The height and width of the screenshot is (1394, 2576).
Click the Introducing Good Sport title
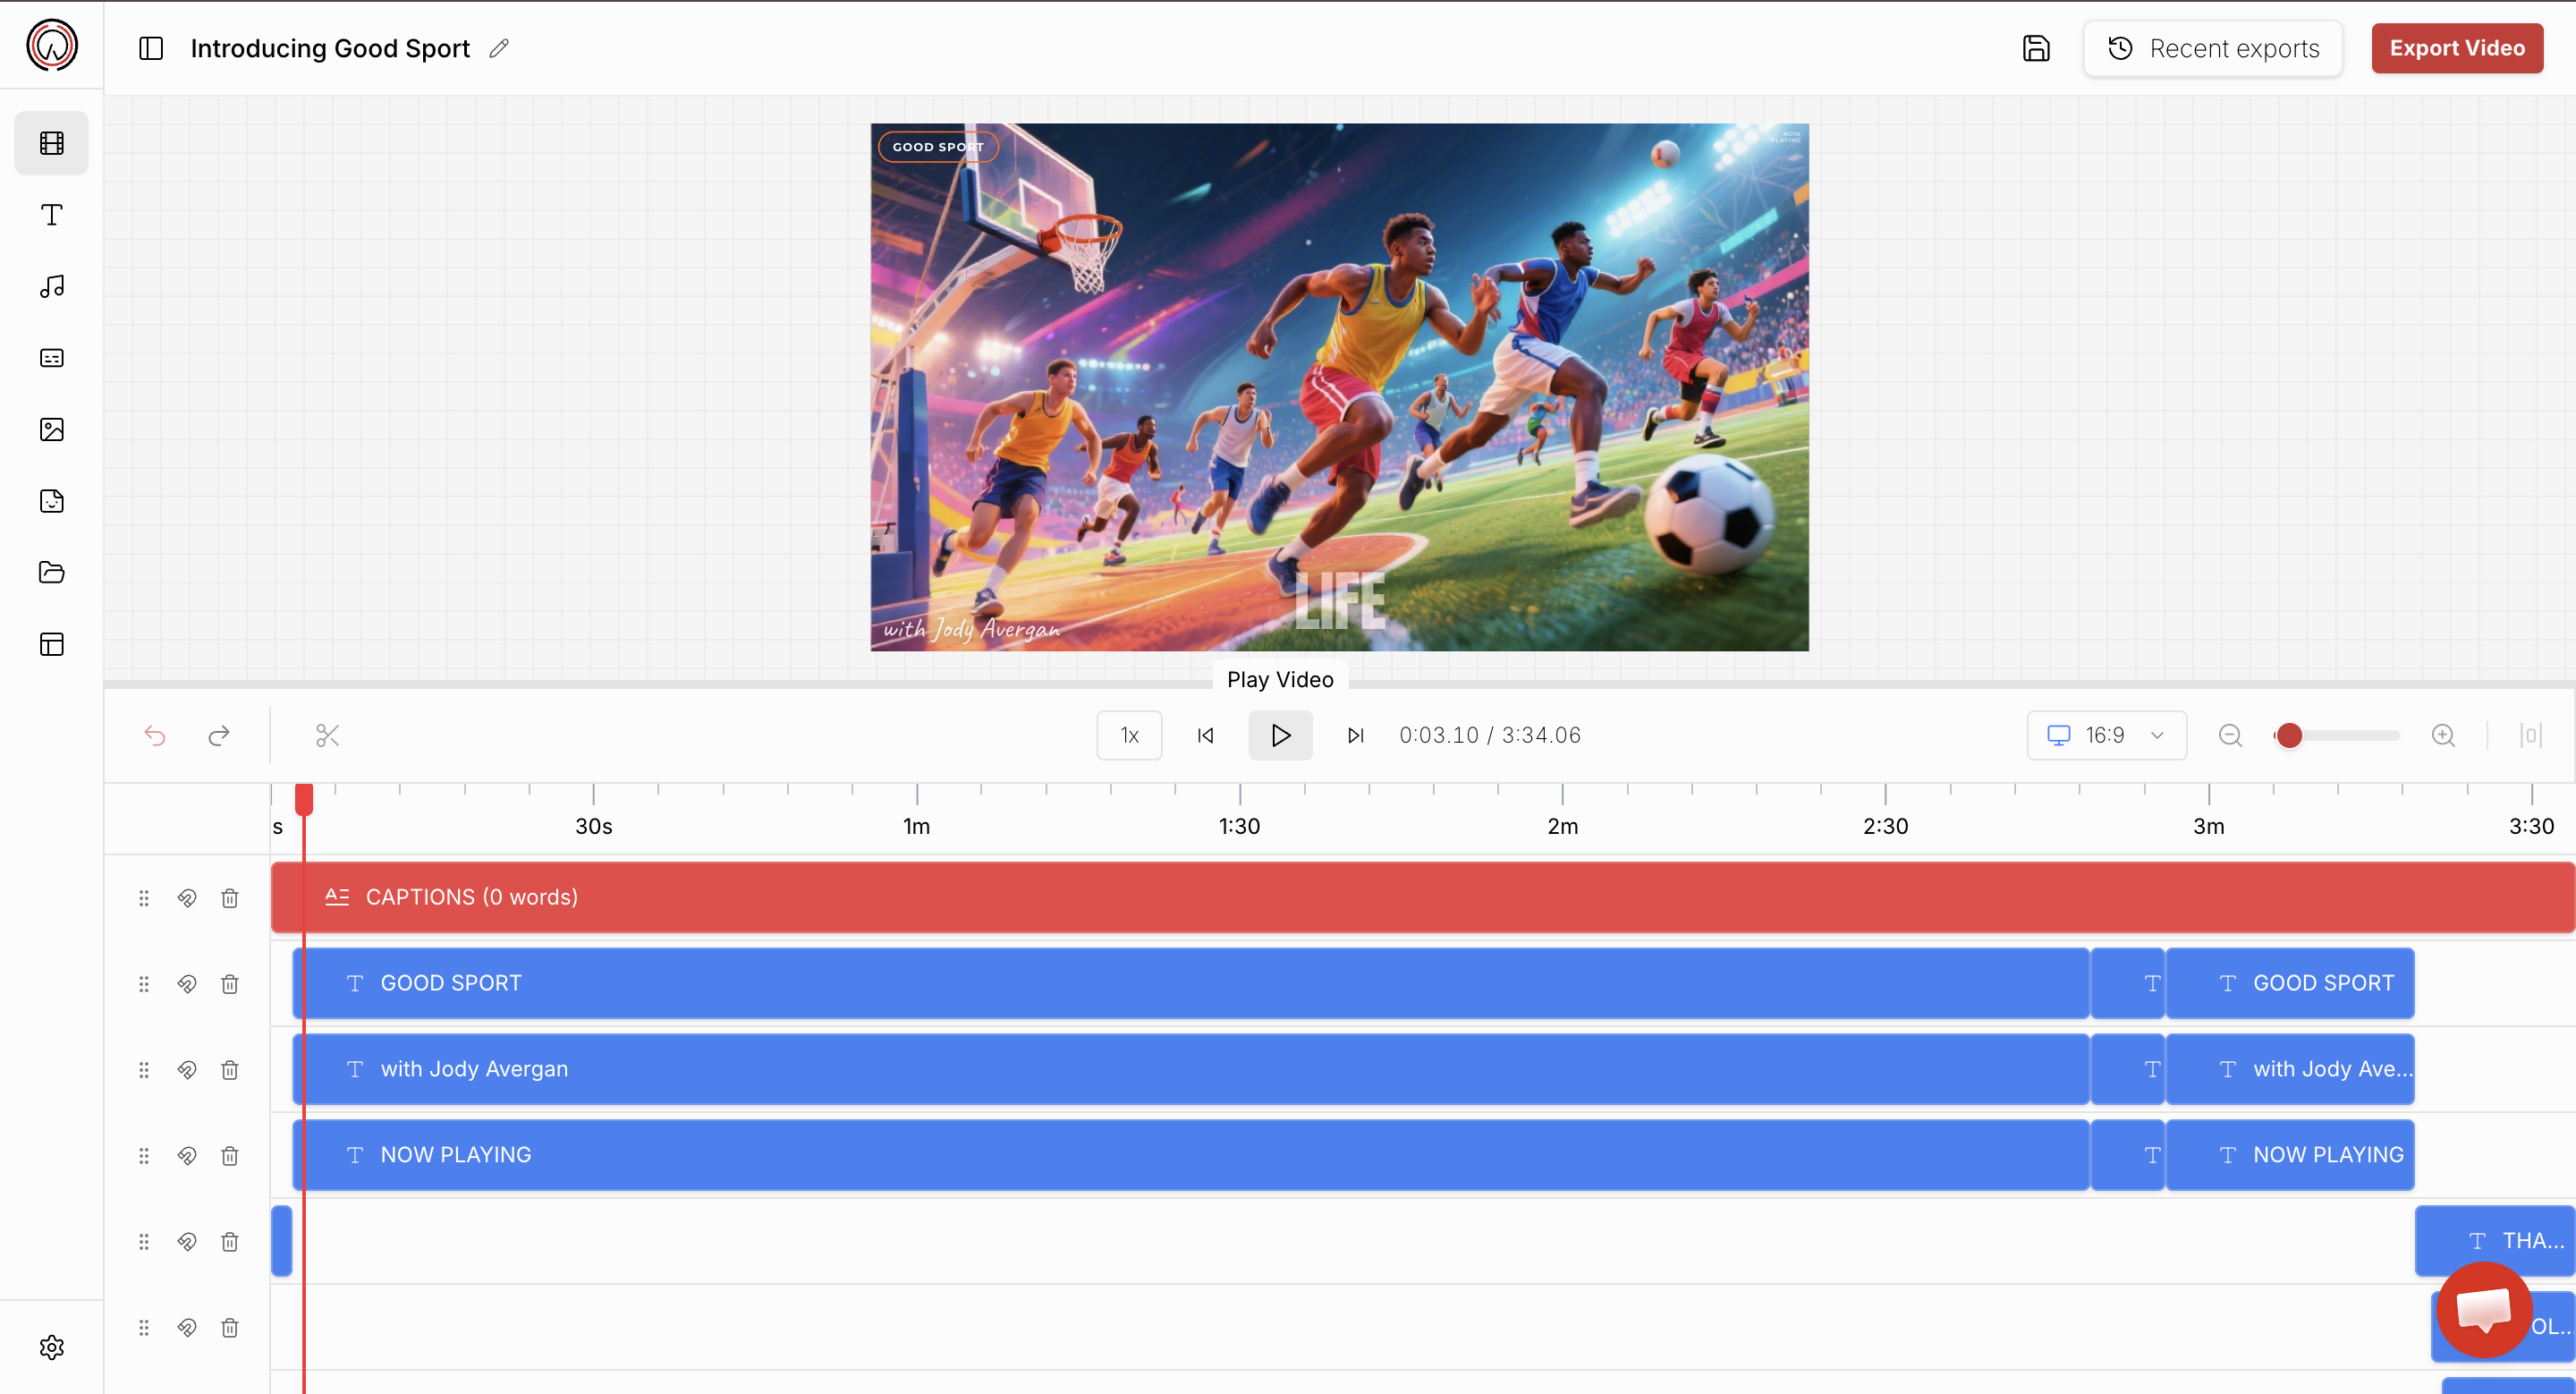(x=330, y=48)
